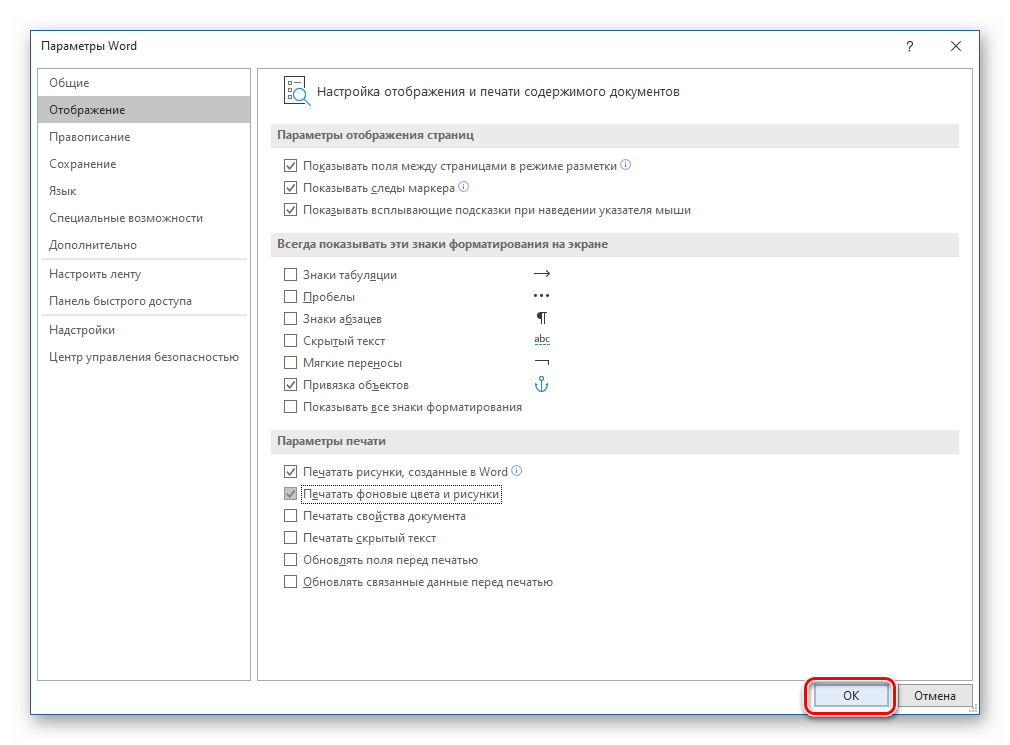Image resolution: width=1010 pixels, height=745 pixels.
Task: Click the soft hyphen symbol icon
Action: pyautogui.click(x=542, y=363)
